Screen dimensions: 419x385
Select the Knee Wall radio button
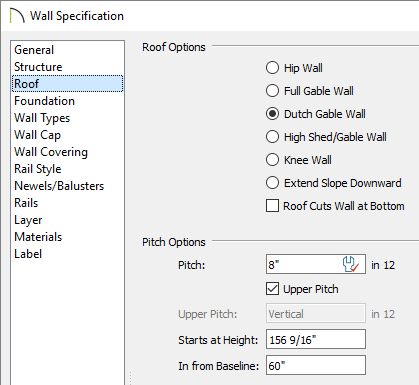(x=272, y=160)
